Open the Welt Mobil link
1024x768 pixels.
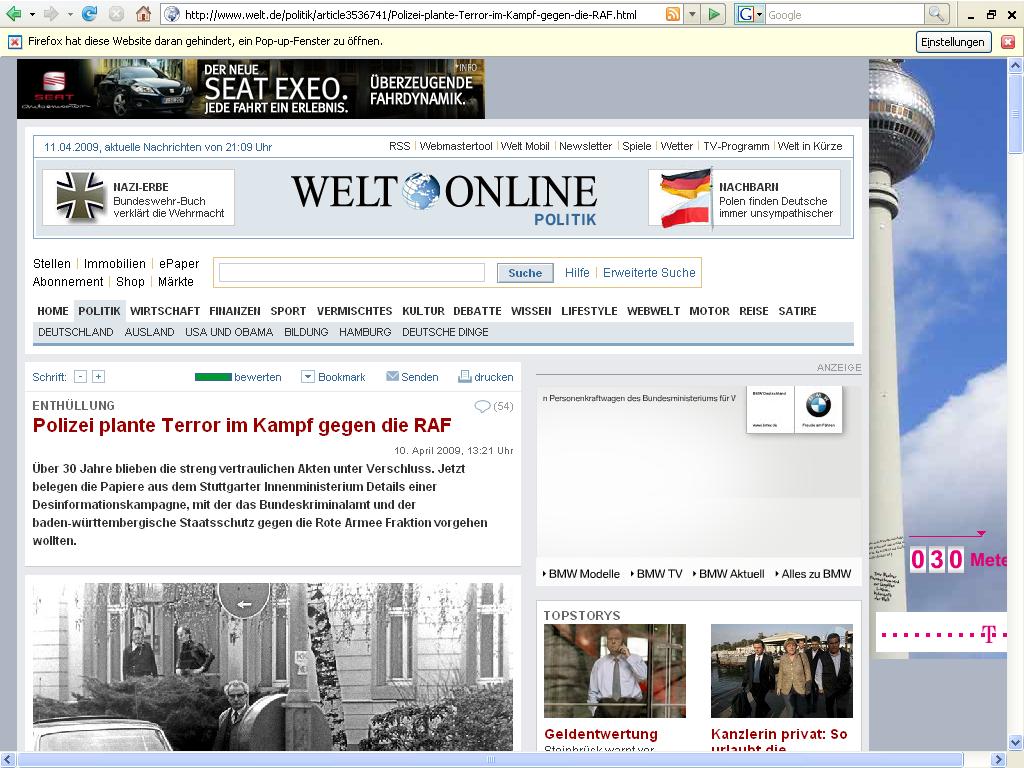[x=525, y=146]
